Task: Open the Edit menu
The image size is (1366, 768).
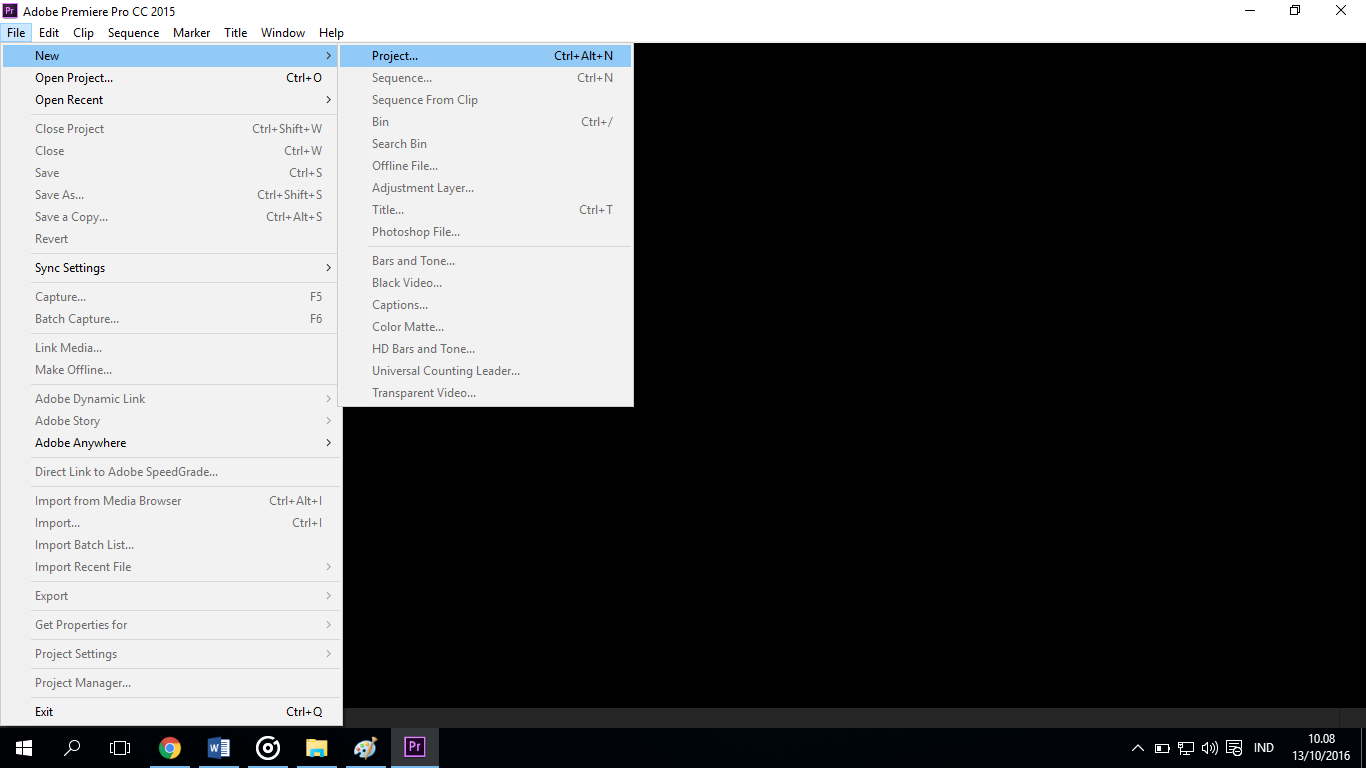Action: tap(49, 33)
